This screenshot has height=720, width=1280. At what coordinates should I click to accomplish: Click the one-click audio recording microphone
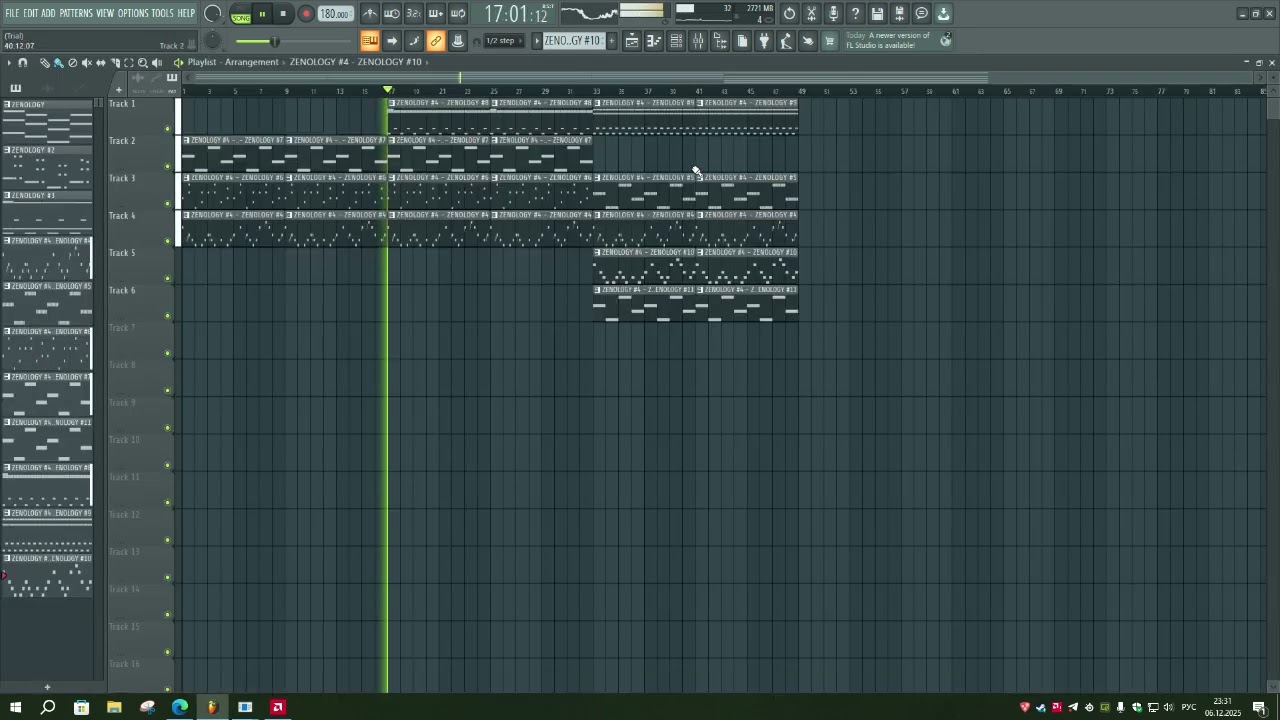833,14
